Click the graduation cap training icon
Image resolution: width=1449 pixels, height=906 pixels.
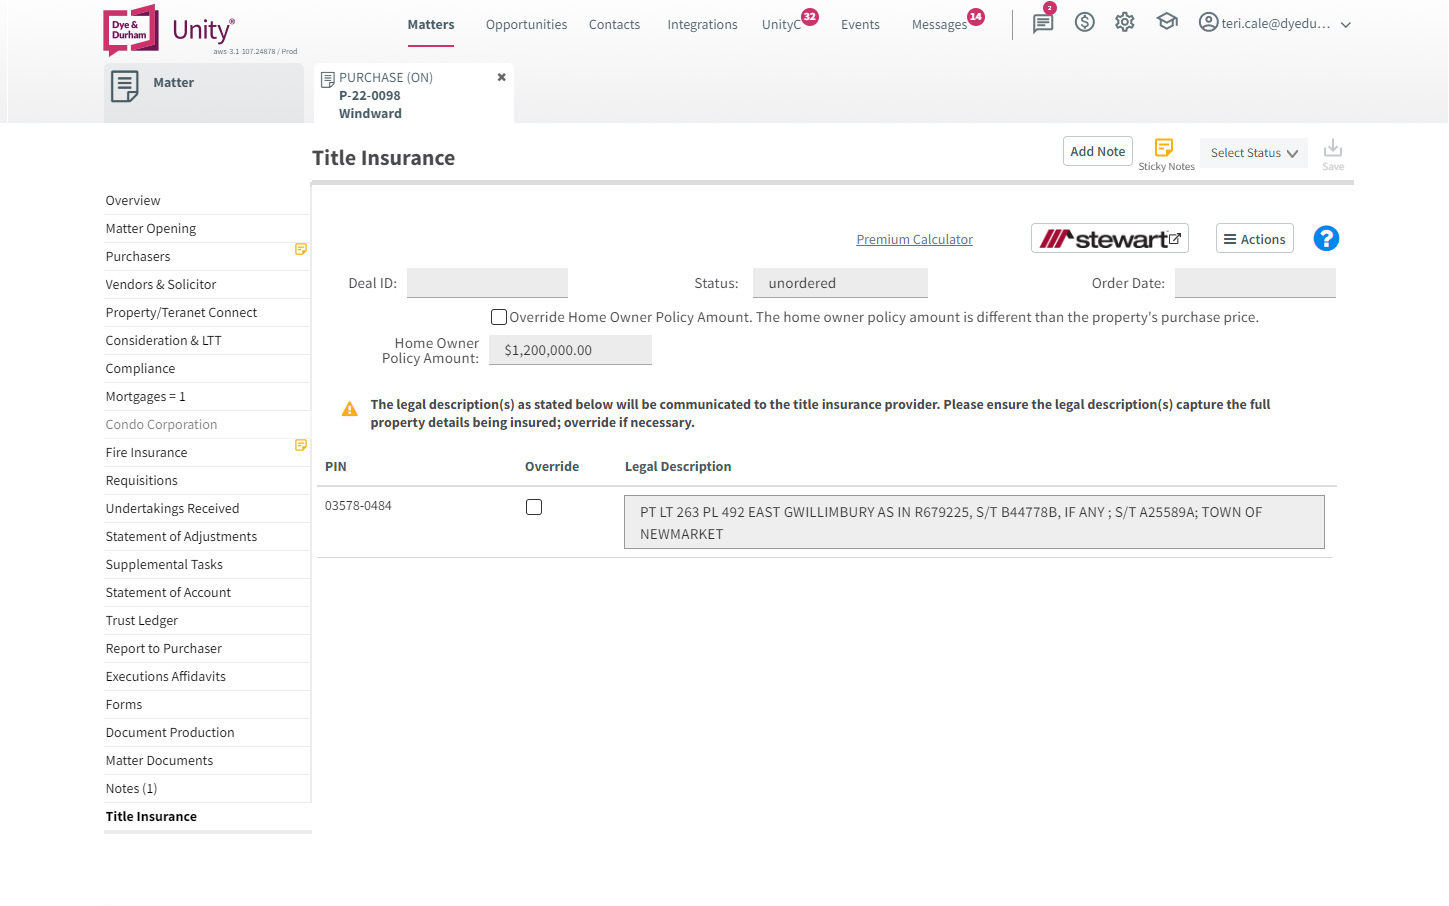tap(1167, 21)
